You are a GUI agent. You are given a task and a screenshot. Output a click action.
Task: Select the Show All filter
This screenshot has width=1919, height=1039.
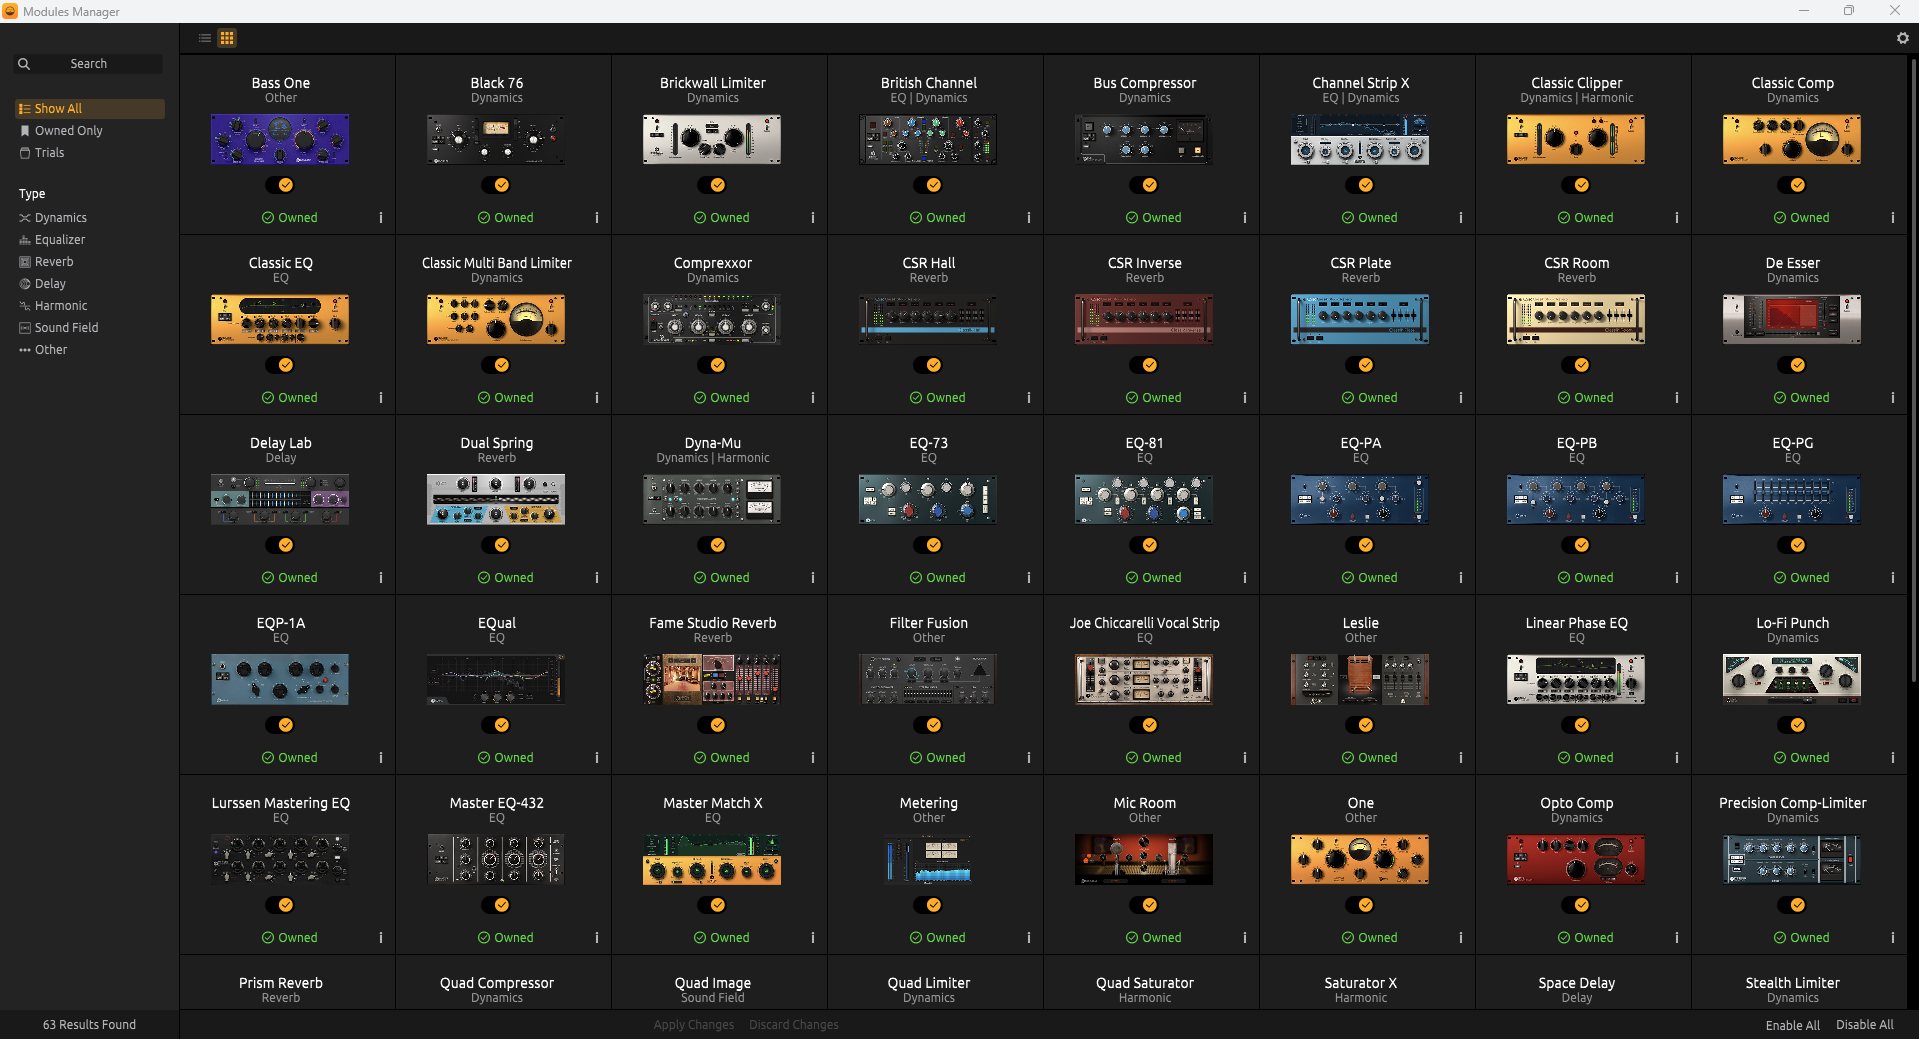[x=90, y=109]
